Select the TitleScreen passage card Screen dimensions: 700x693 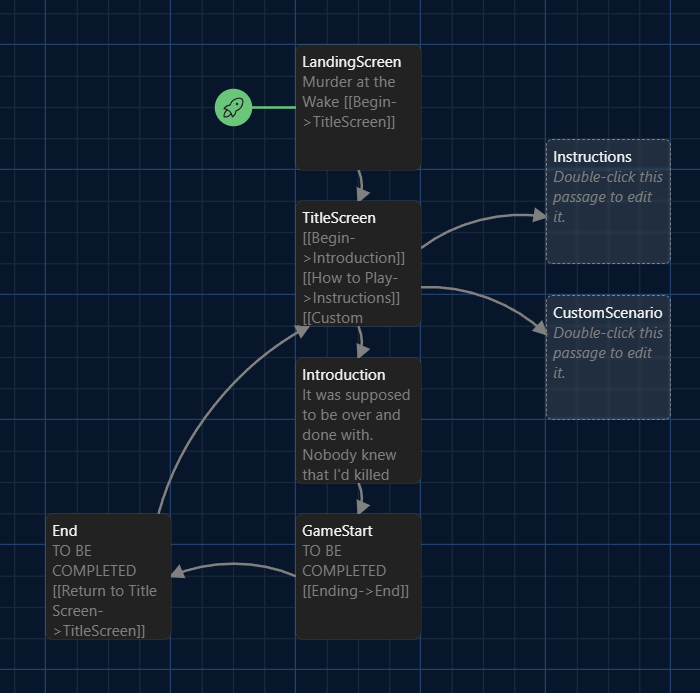[358, 263]
